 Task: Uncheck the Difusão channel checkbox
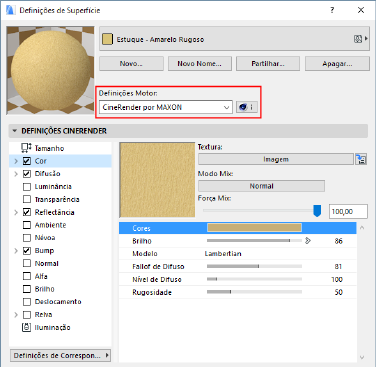[x=27, y=174]
